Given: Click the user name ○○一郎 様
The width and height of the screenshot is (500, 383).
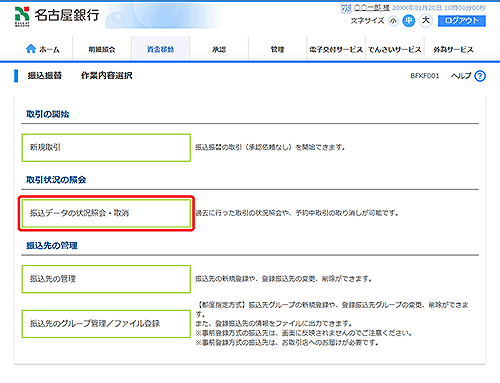Looking at the screenshot, I should coord(371,8).
